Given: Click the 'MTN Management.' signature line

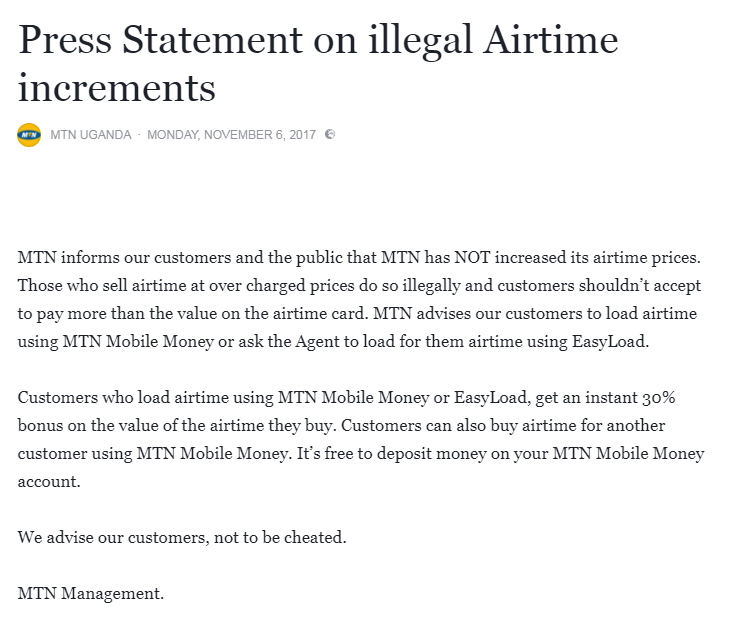Looking at the screenshot, I should click(x=91, y=593).
